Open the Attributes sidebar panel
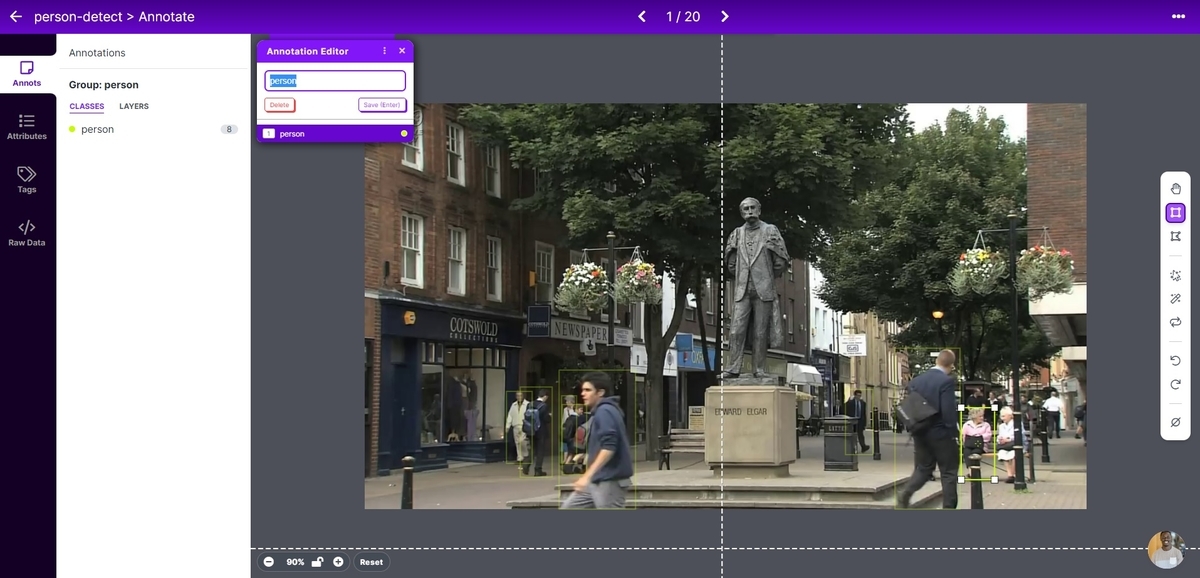The width and height of the screenshot is (1200, 578). [27, 126]
